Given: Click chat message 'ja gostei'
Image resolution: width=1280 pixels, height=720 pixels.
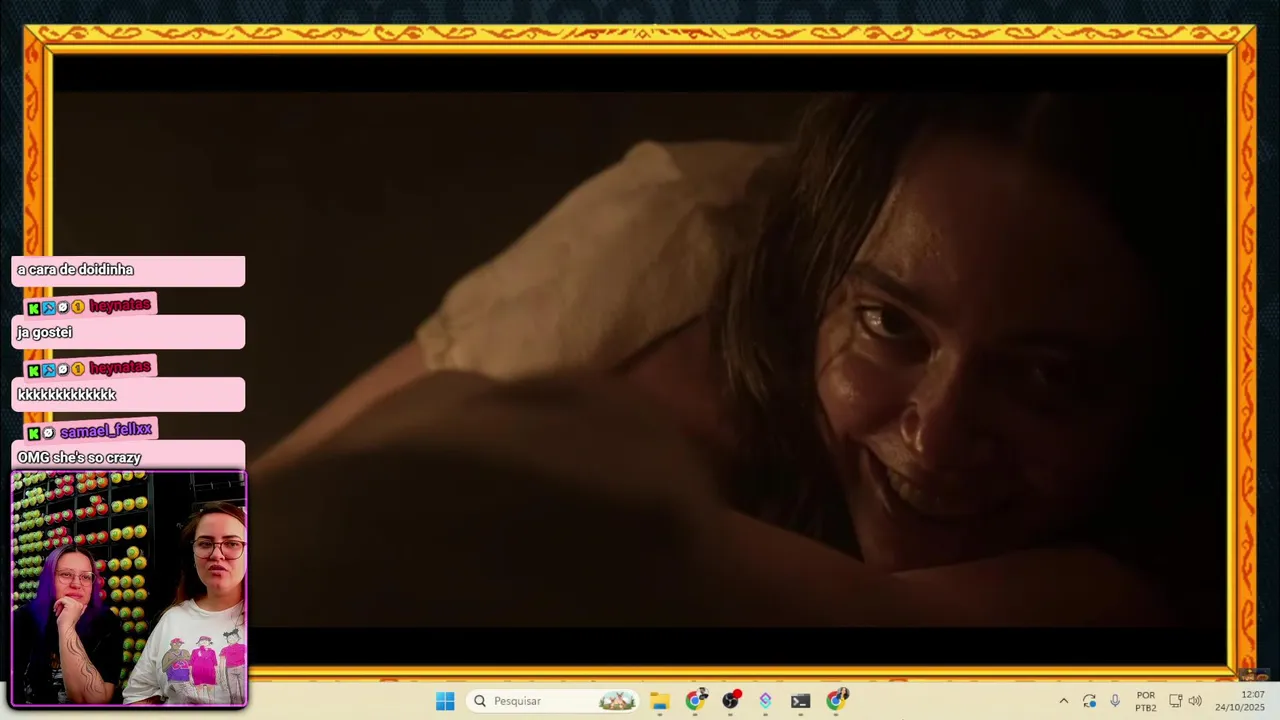Looking at the screenshot, I should point(45,332).
